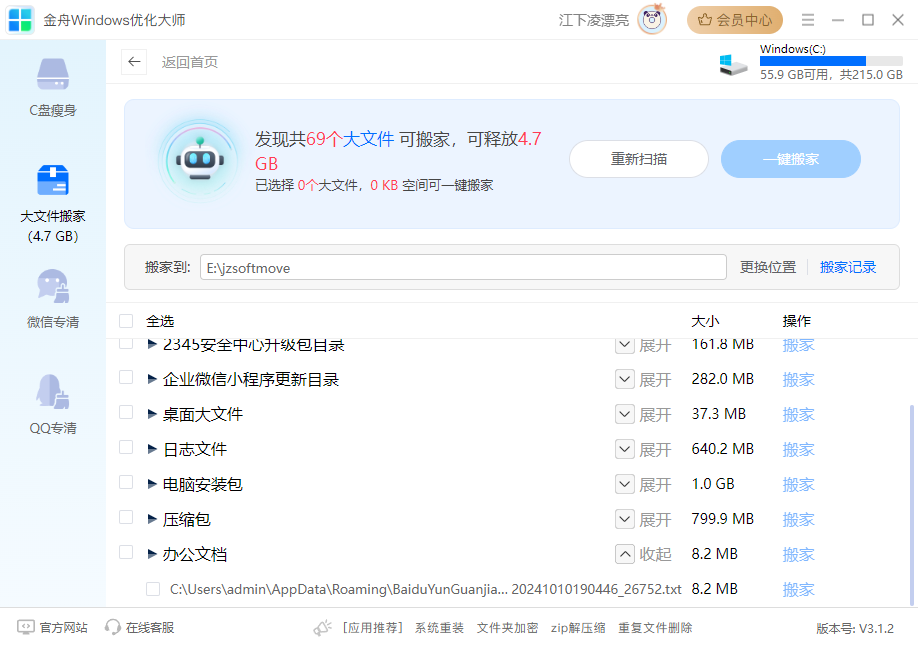The width and height of the screenshot is (918, 647).
Task: Open 系统重装 recommended app
Action: tap(439, 628)
